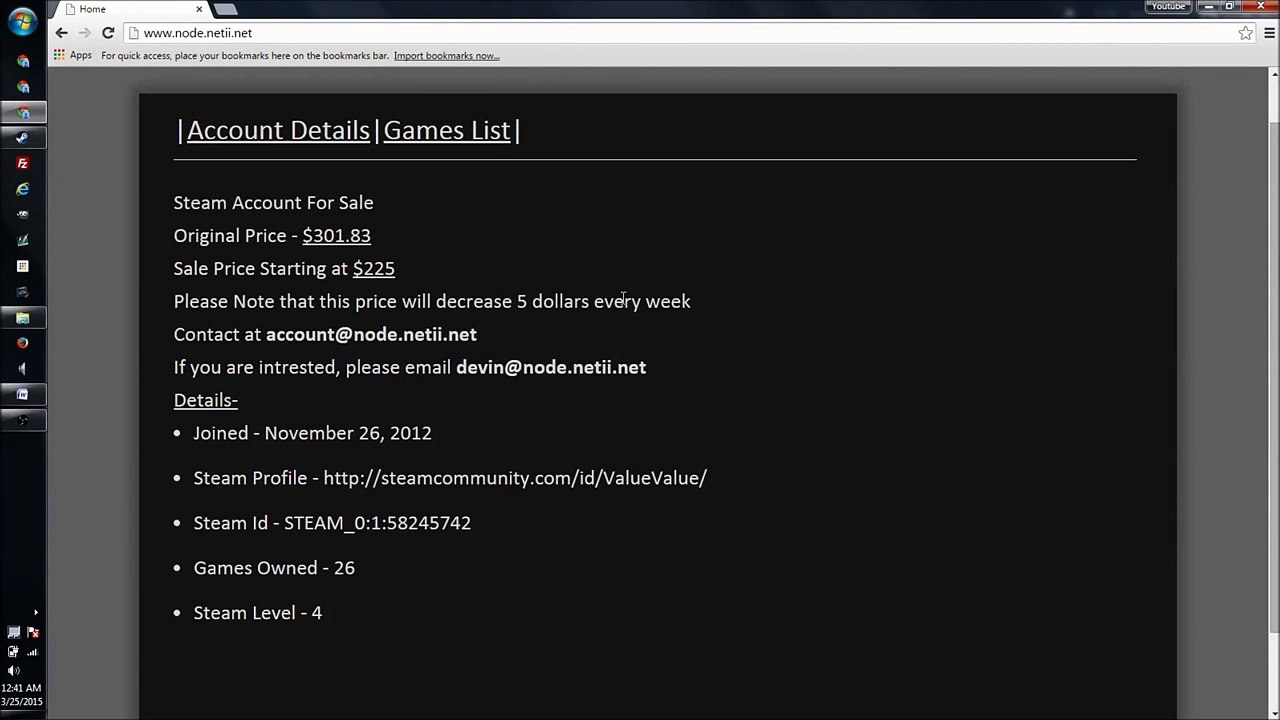Show hidden system tray icons

(36, 613)
